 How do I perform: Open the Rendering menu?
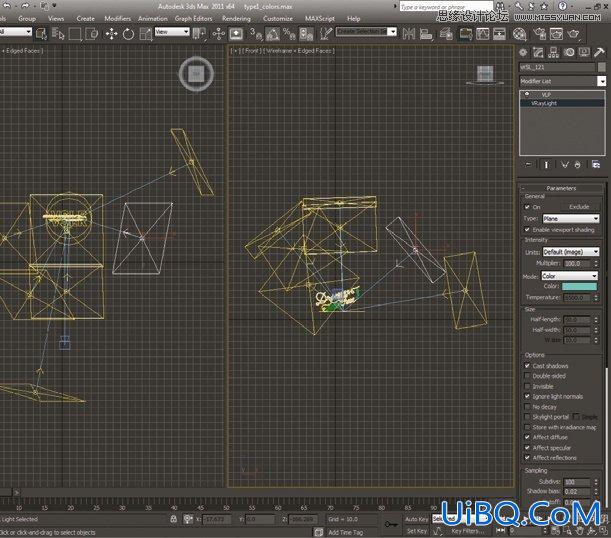coord(237,18)
